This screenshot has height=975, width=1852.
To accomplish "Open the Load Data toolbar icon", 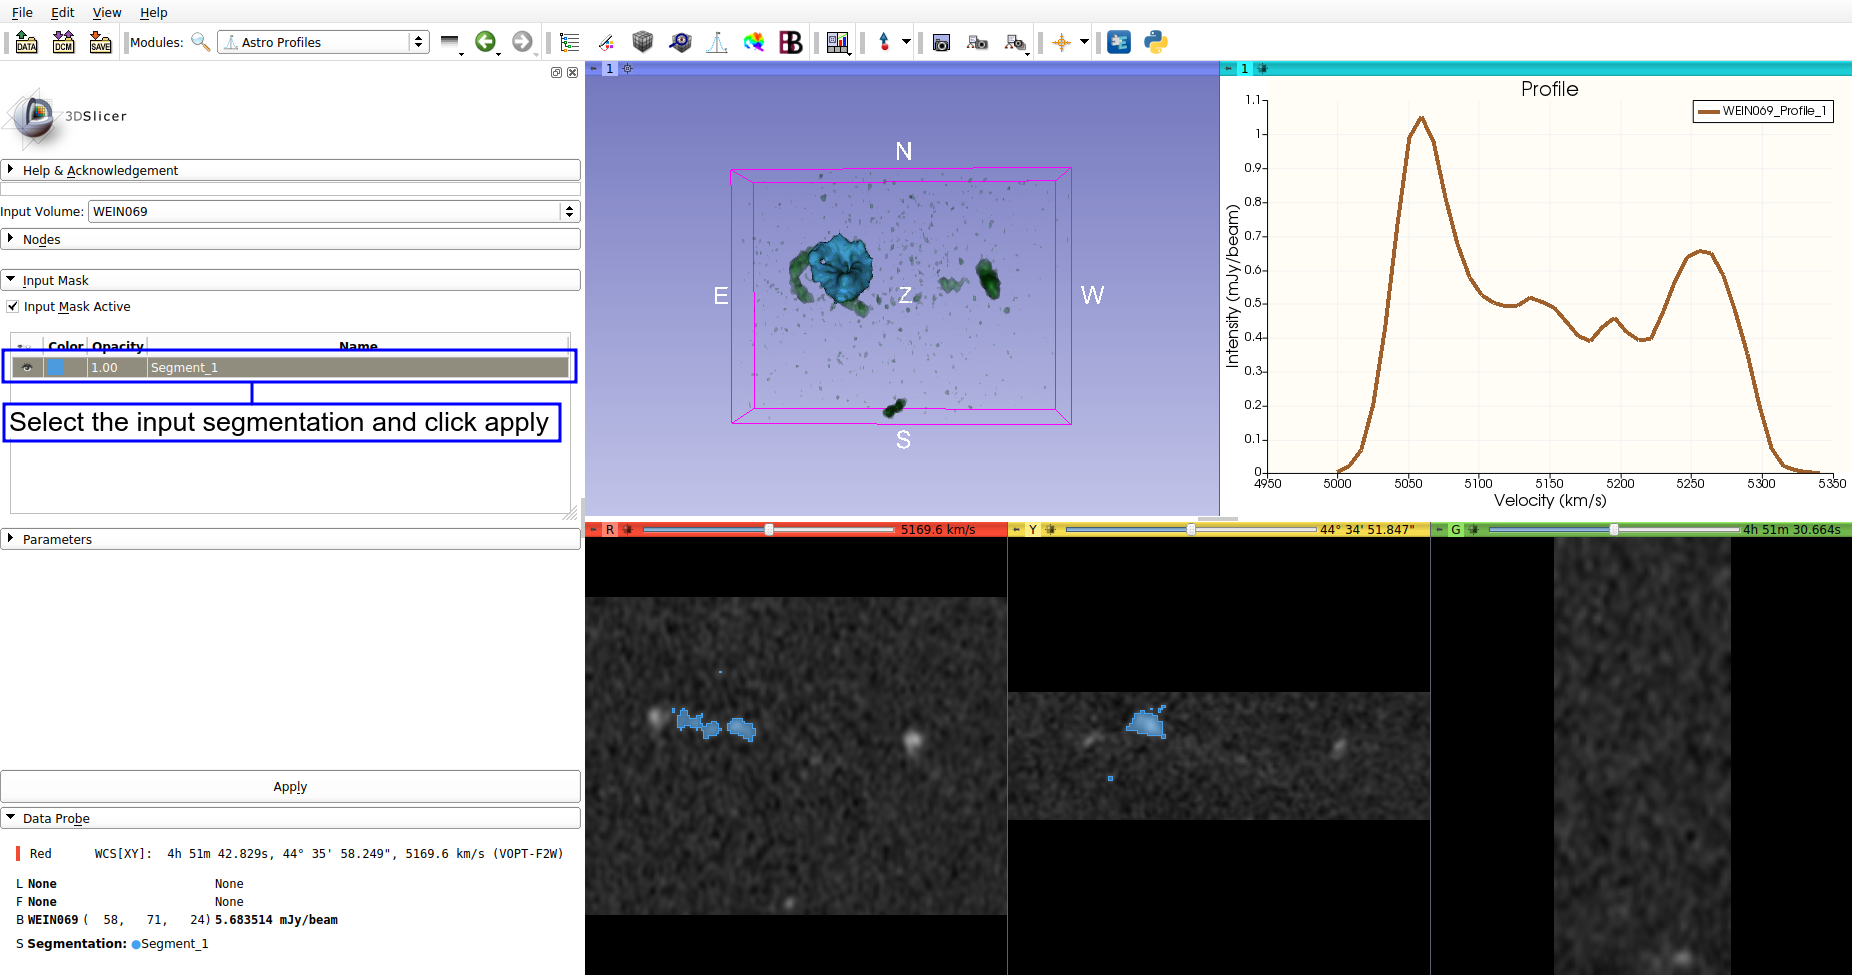I will 27,42.
